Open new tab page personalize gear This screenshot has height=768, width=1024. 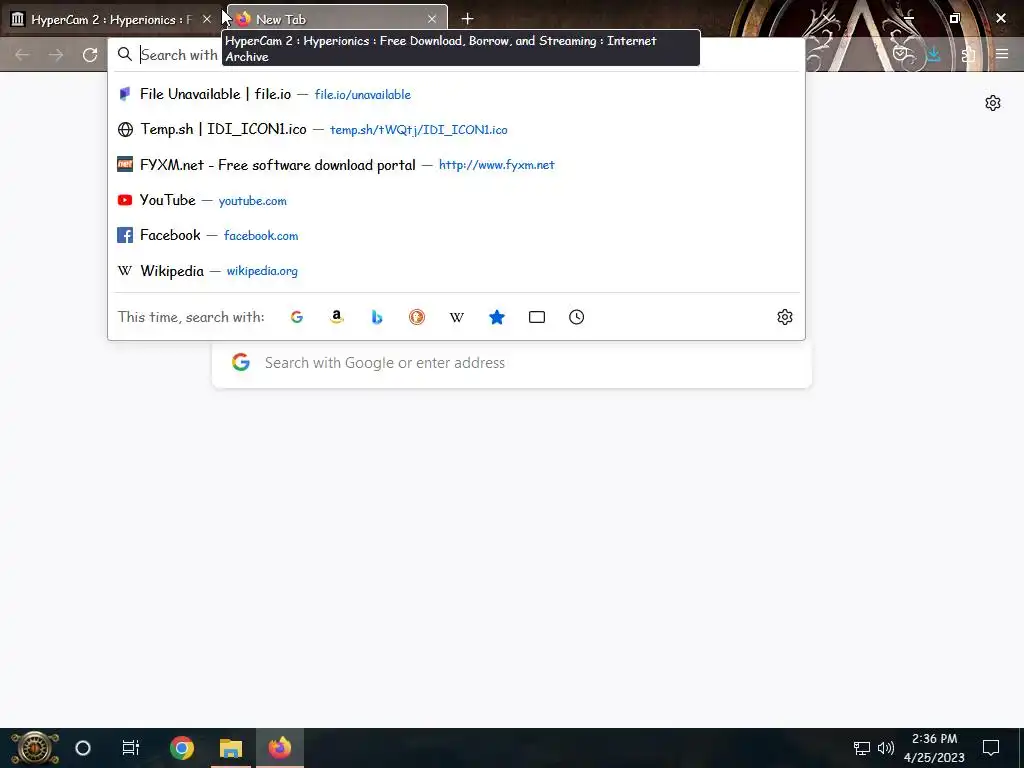click(993, 103)
